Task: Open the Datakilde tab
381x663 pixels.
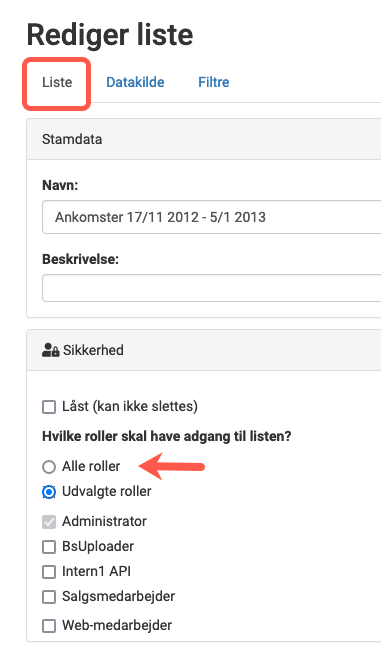Action: (135, 82)
